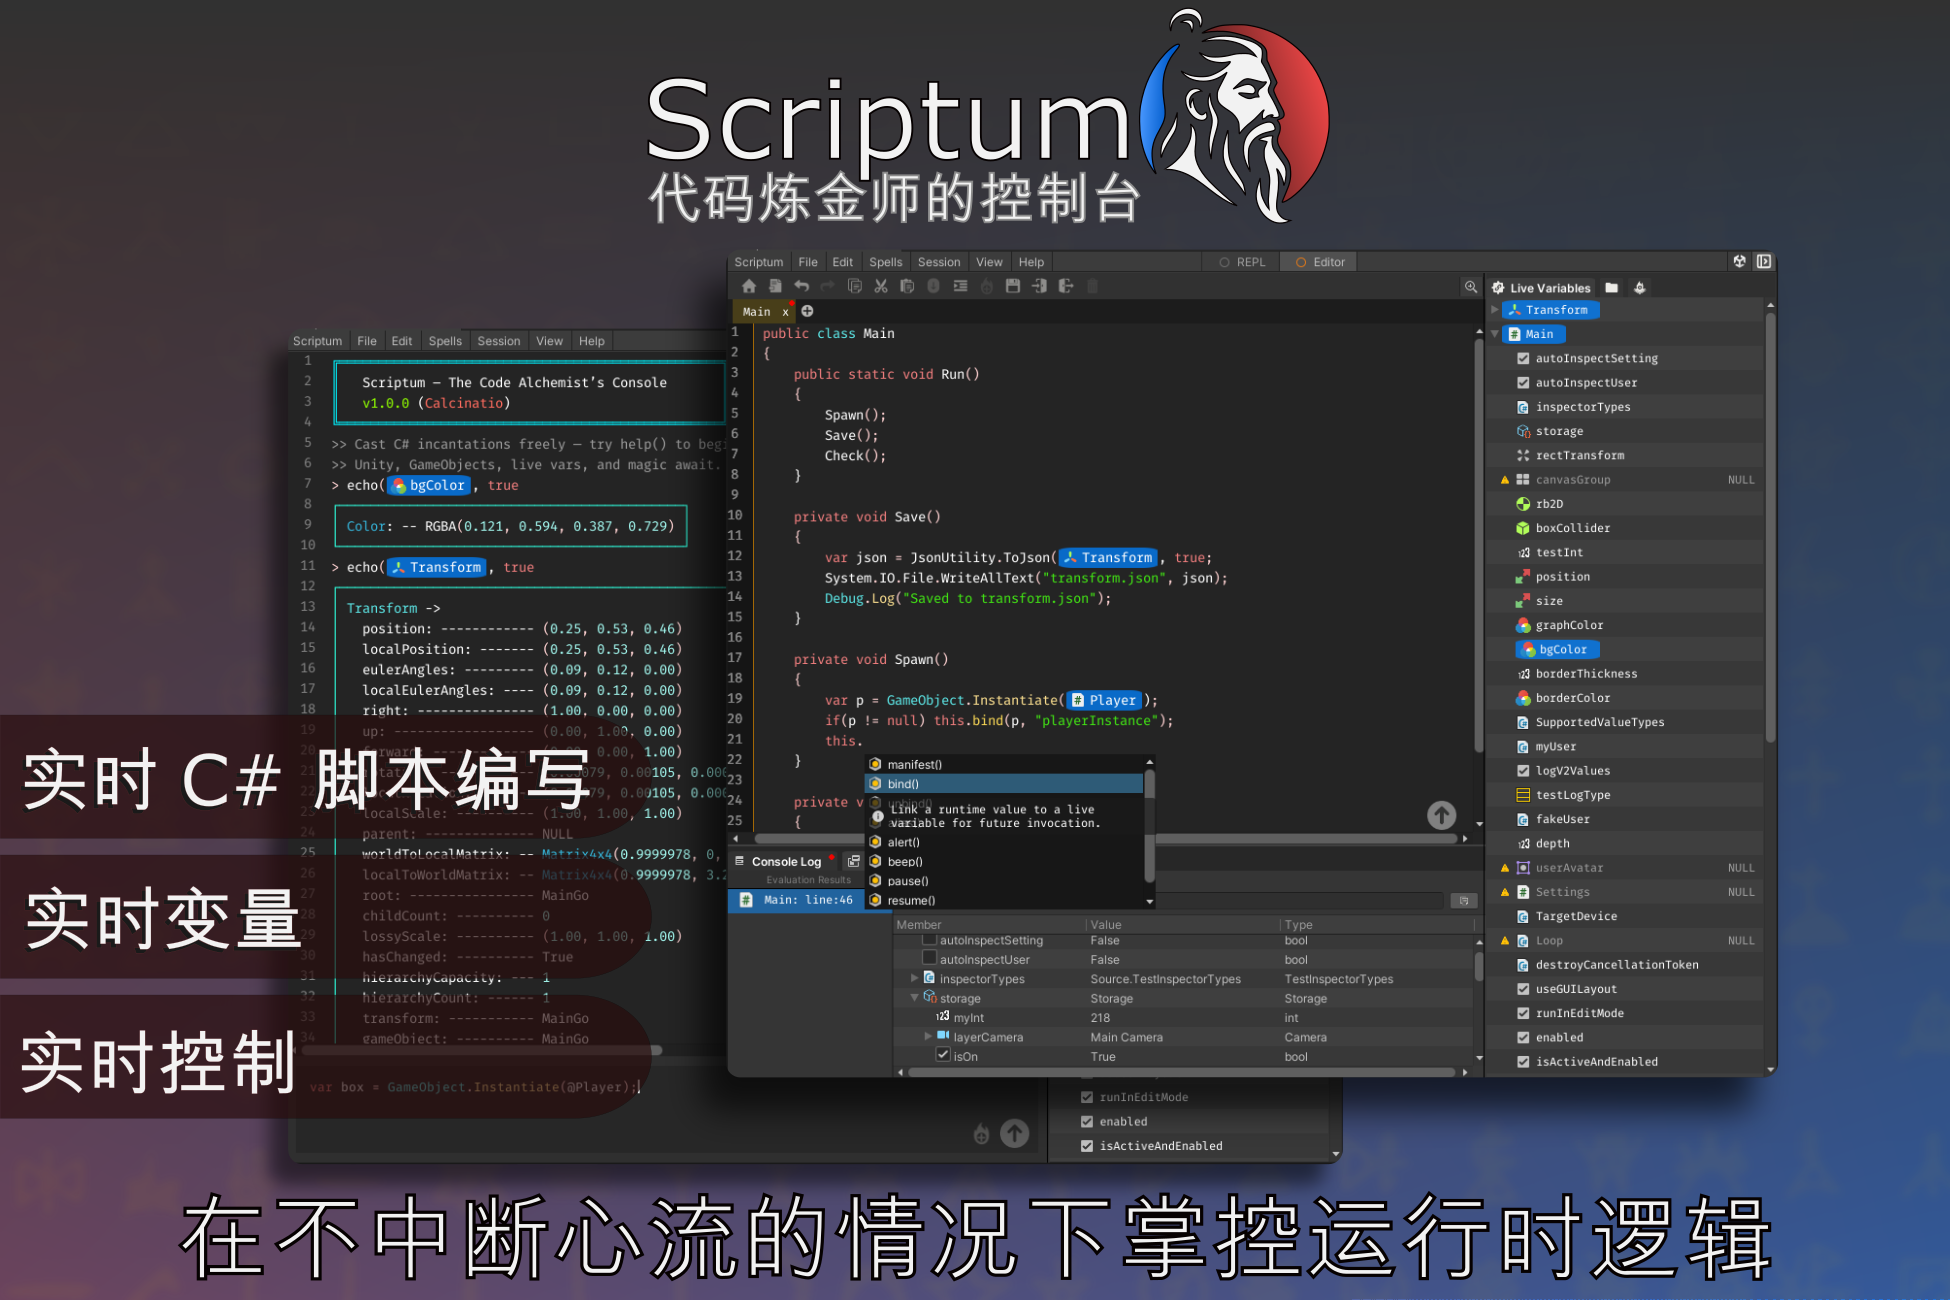Click the code editor's right horizontal scroll arrow
The width and height of the screenshot is (1950, 1300).
point(1465,839)
